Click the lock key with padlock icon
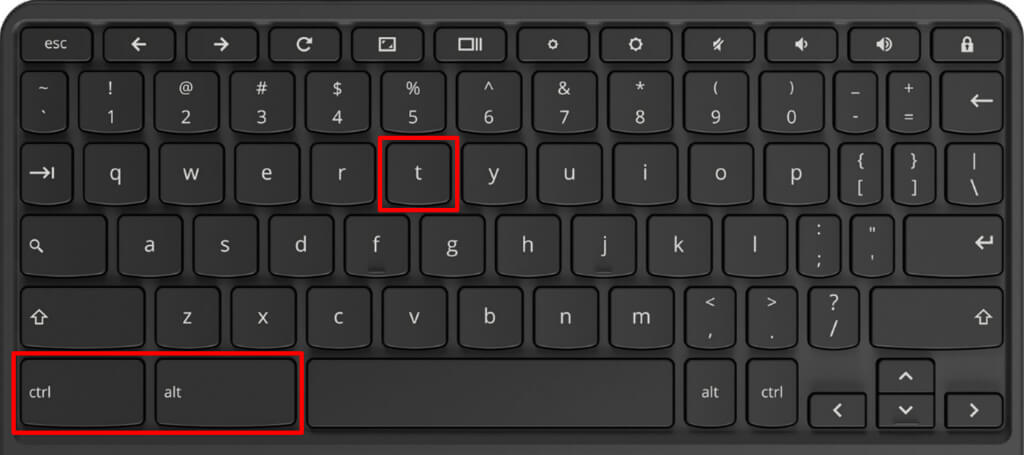The width and height of the screenshot is (1024, 455). pos(967,44)
